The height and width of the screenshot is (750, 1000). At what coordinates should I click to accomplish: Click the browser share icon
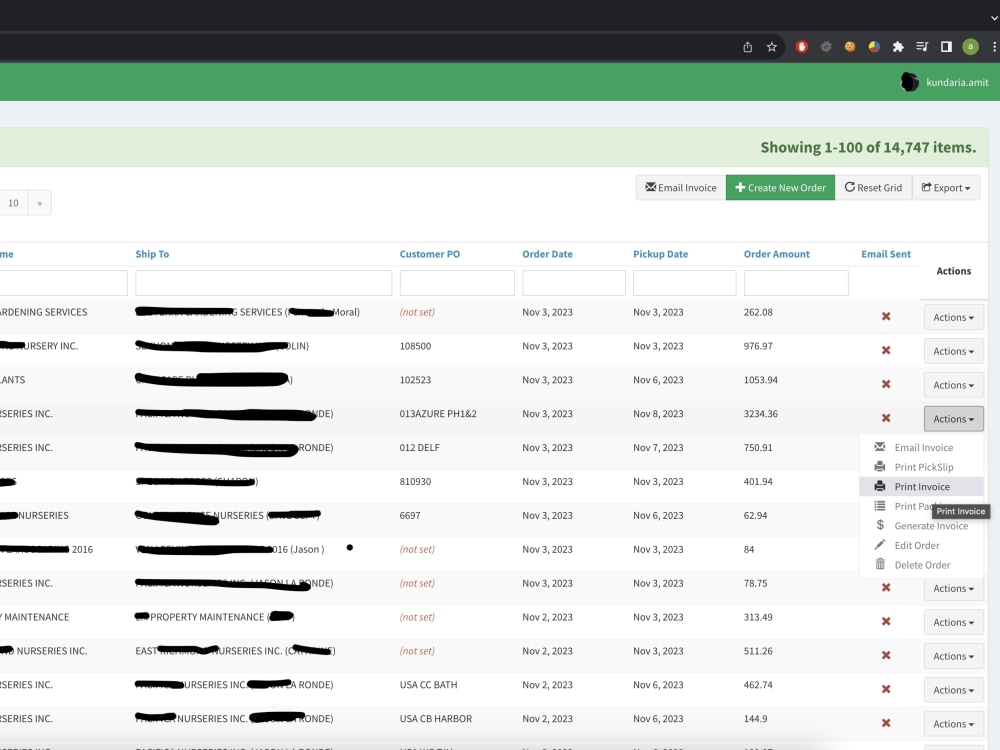[x=747, y=47]
